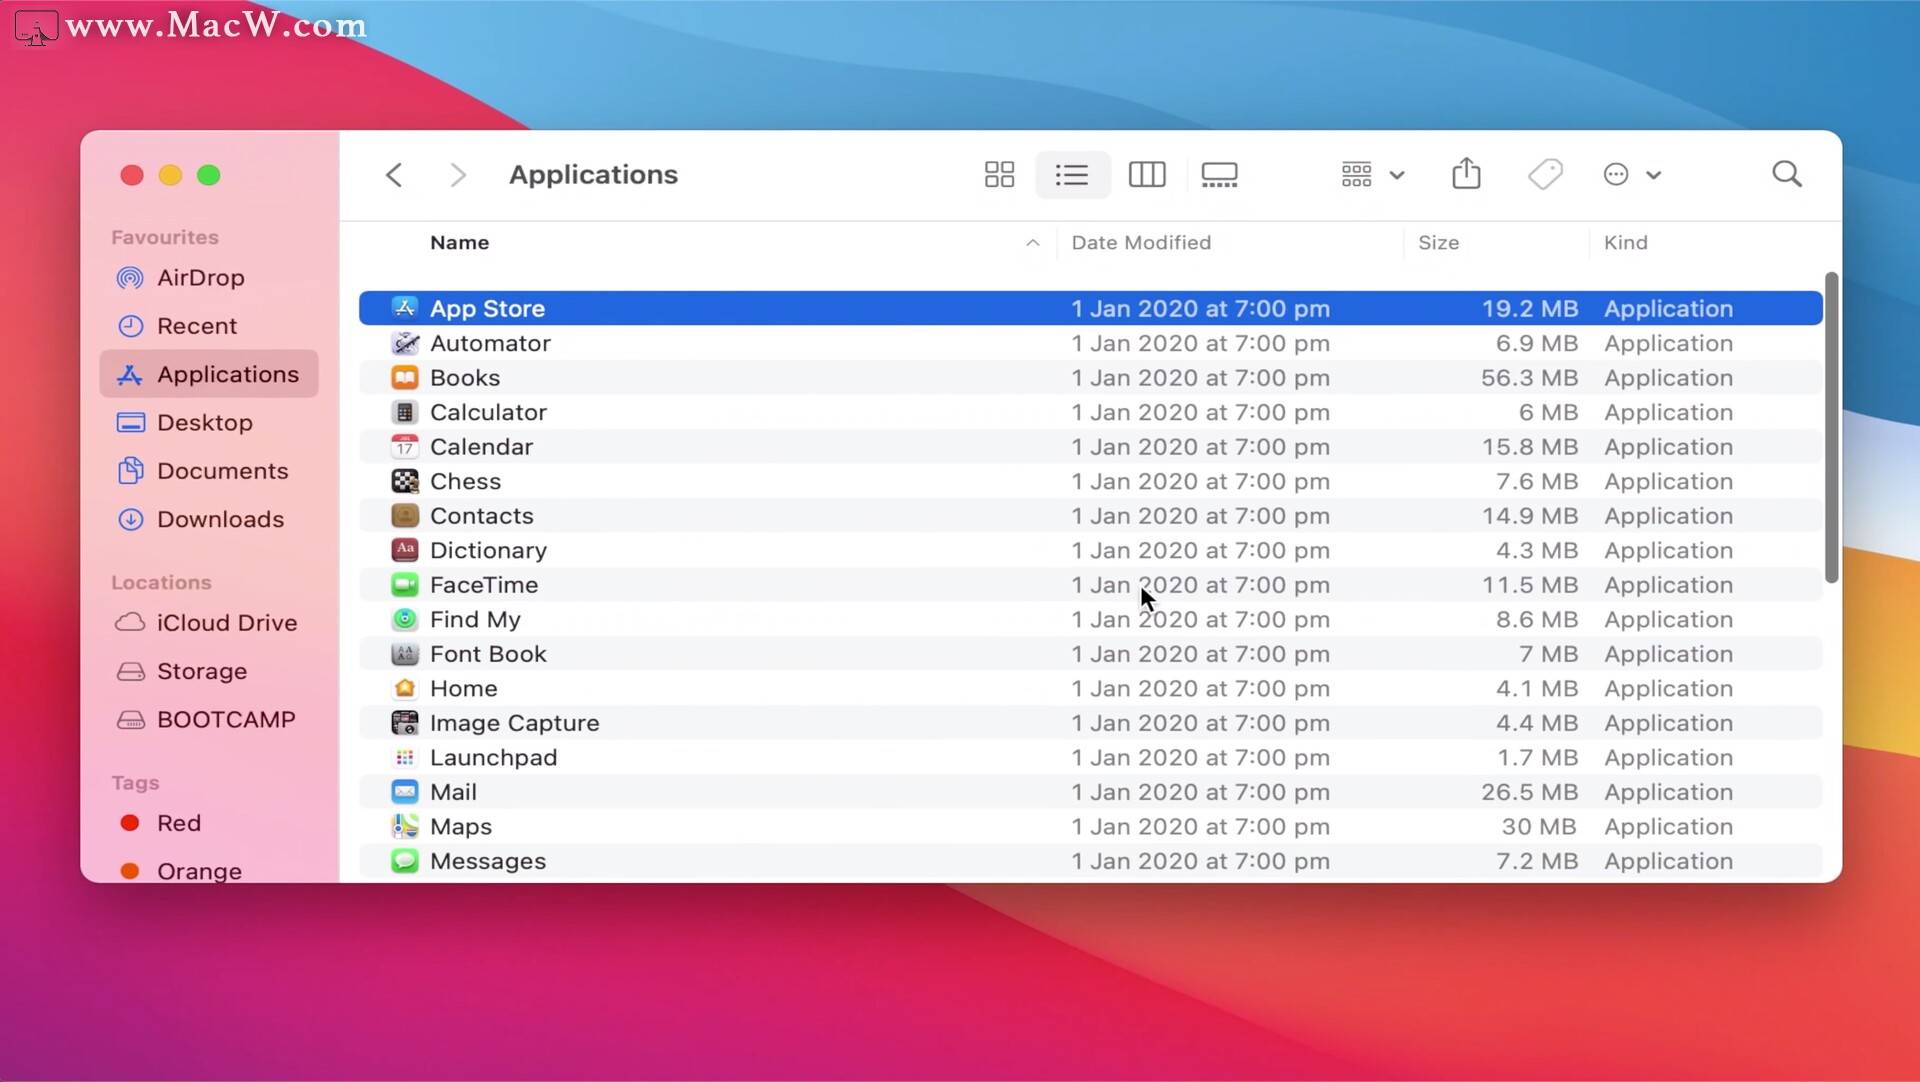Select the Automator icon

[405, 343]
